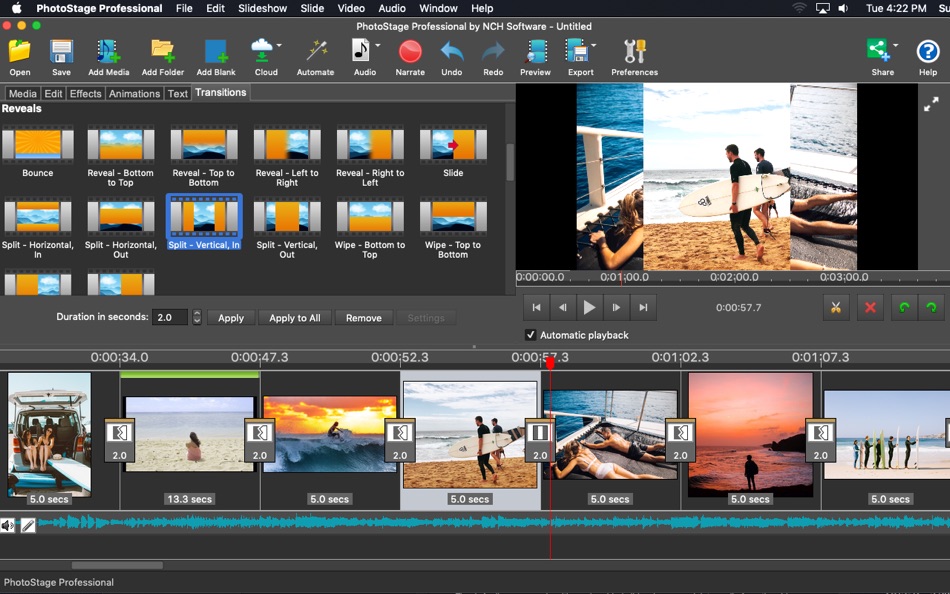Open the Slideshow menu
Image resolution: width=950 pixels, height=594 pixels.
click(x=262, y=8)
